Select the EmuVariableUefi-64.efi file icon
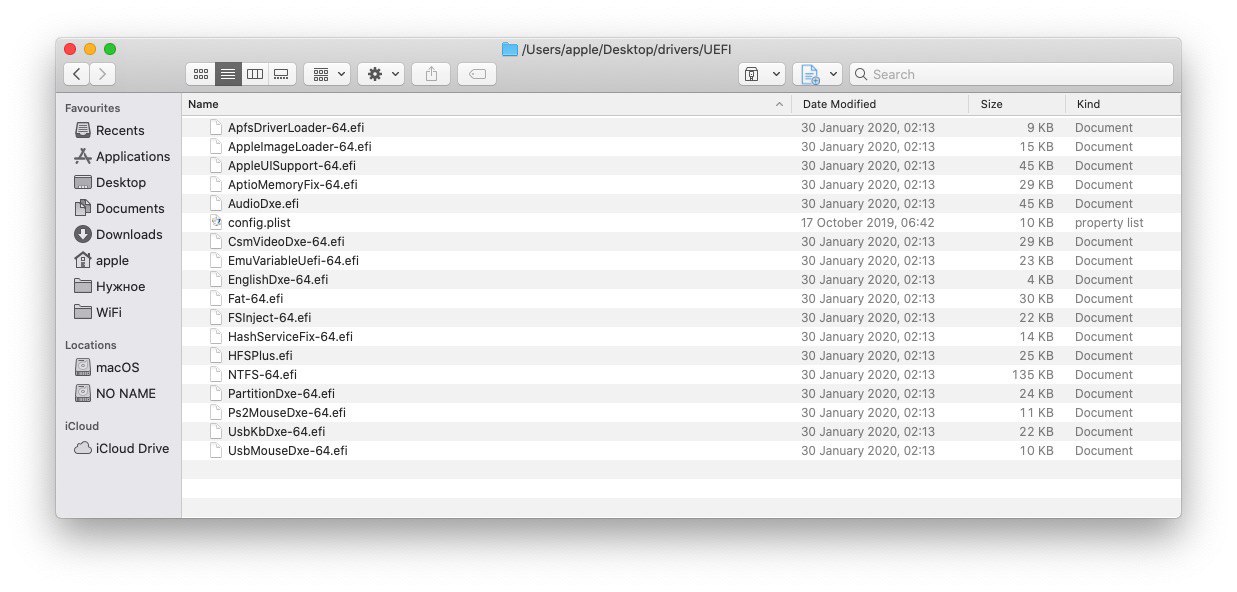The image size is (1237, 592). tap(215, 261)
